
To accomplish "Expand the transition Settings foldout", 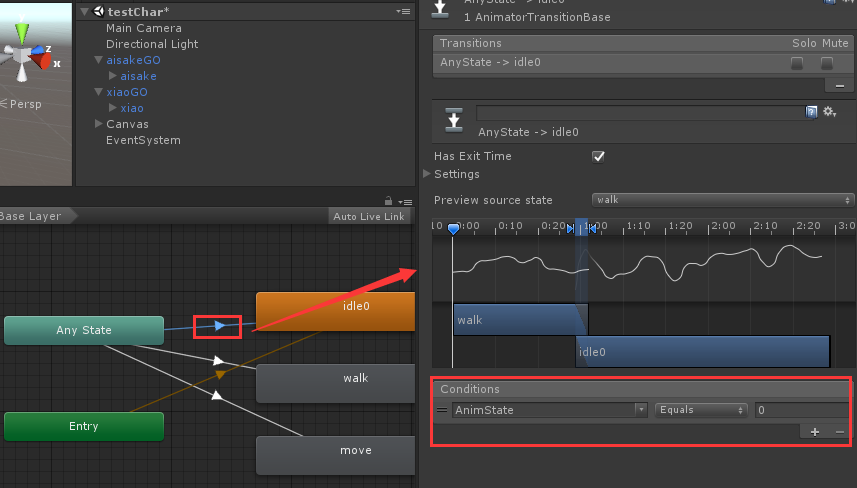I will click(427, 174).
